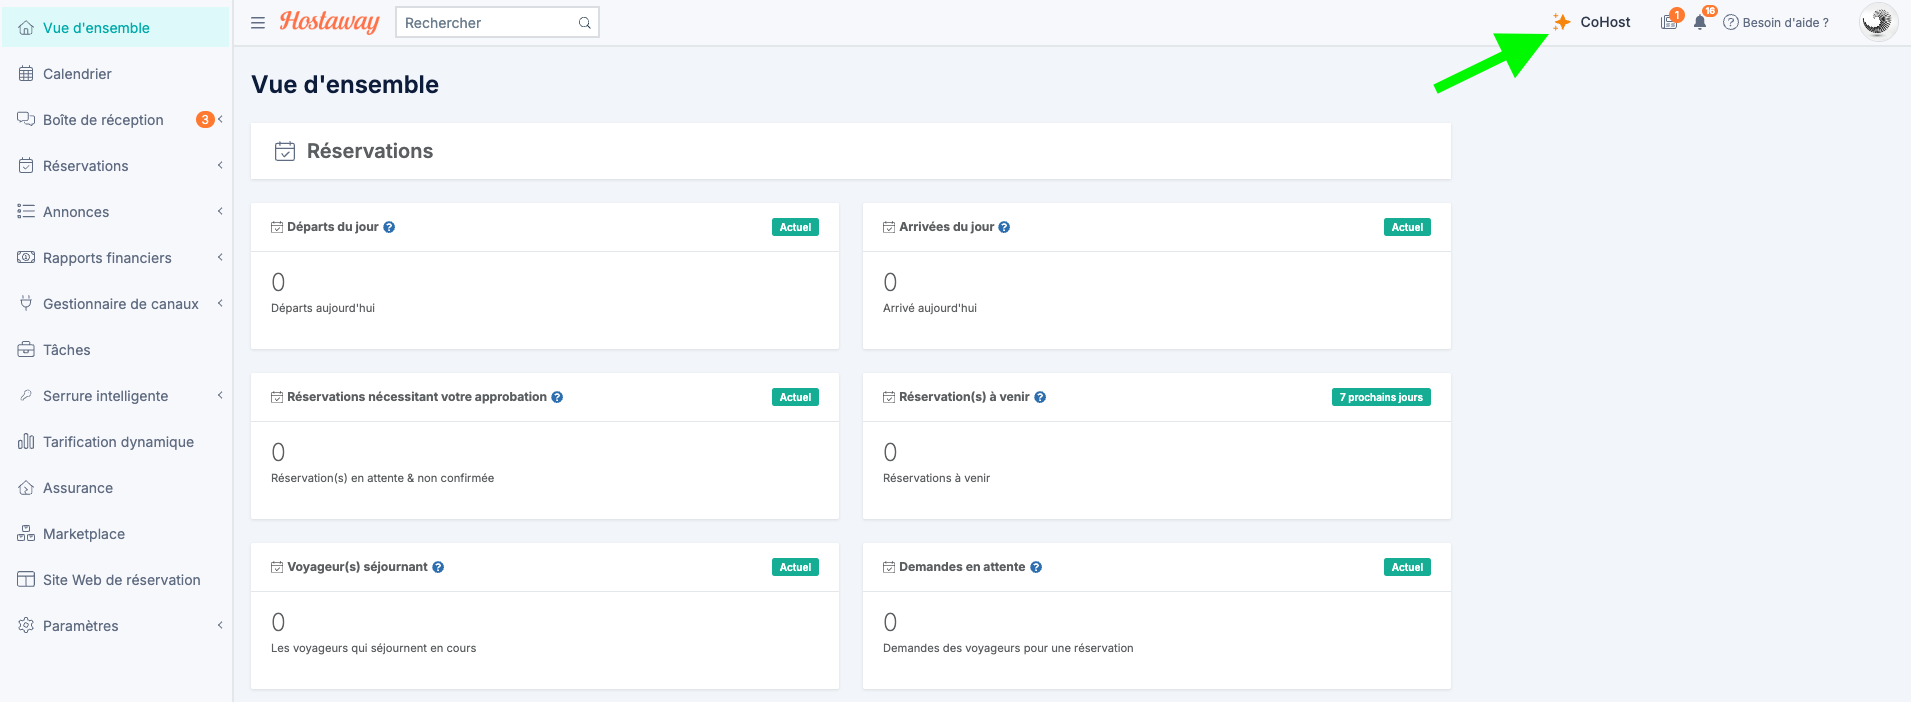Click Site Web de réservation label
This screenshot has width=1911, height=702.
pos(122,580)
